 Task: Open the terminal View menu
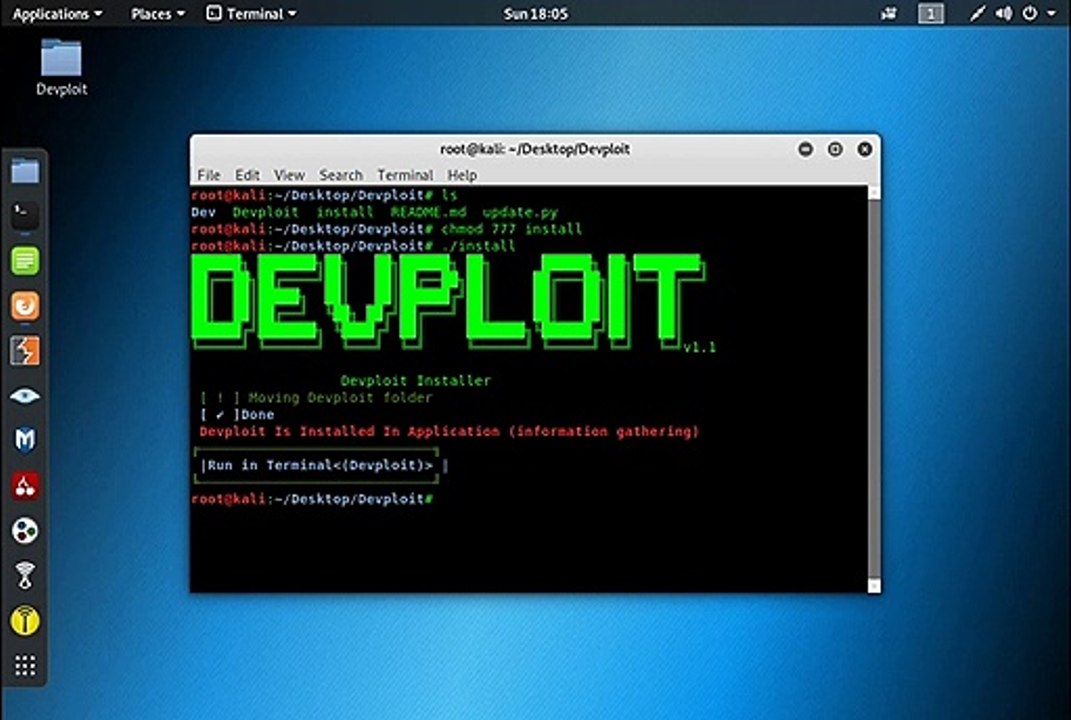click(290, 175)
